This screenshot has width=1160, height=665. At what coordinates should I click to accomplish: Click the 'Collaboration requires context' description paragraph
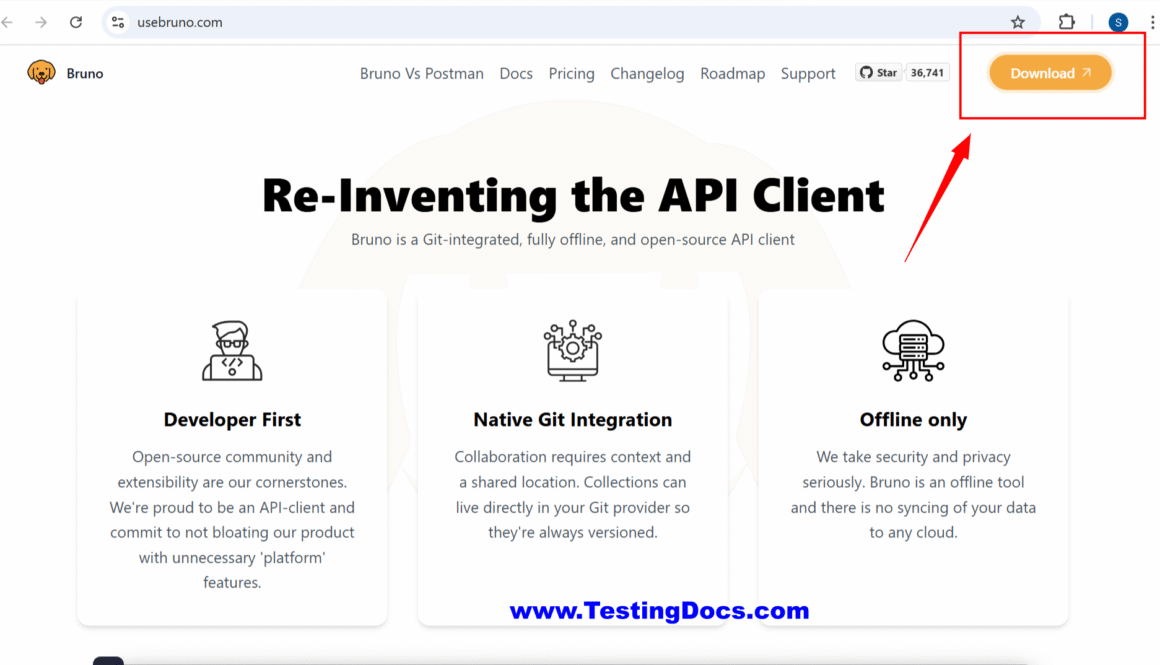pos(573,494)
